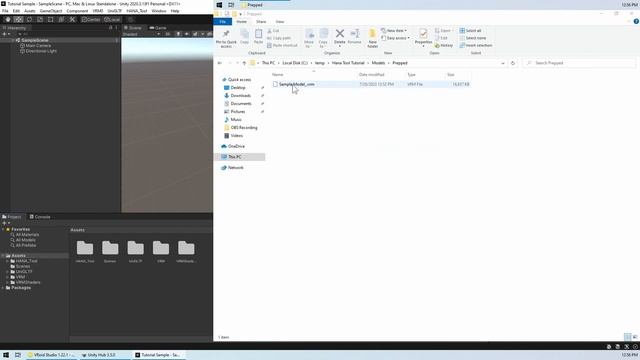This screenshot has height=360, width=640.
Task: Click Invert selection in Explorer ribbon
Action: [x=476, y=45]
